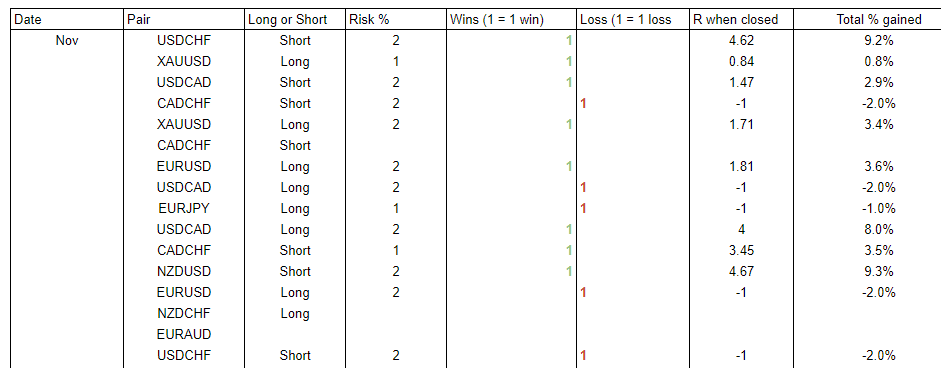Select the Pair column header

pyautogui.click(x=184, y=19)
